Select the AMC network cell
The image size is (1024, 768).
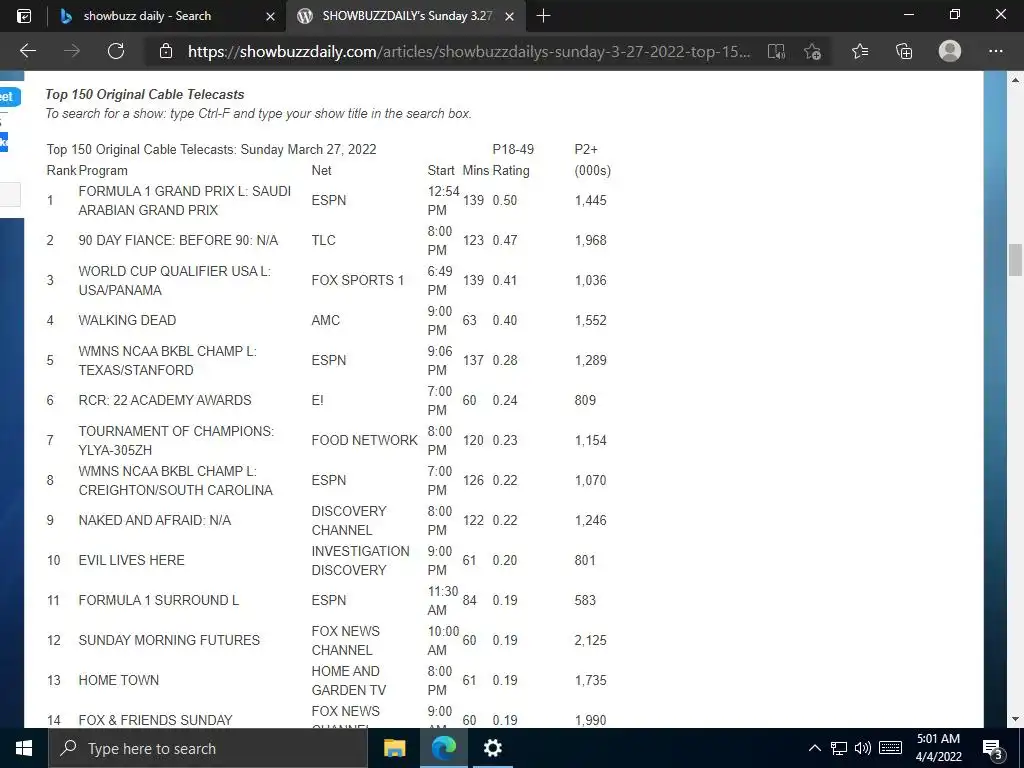coord(326,320)
